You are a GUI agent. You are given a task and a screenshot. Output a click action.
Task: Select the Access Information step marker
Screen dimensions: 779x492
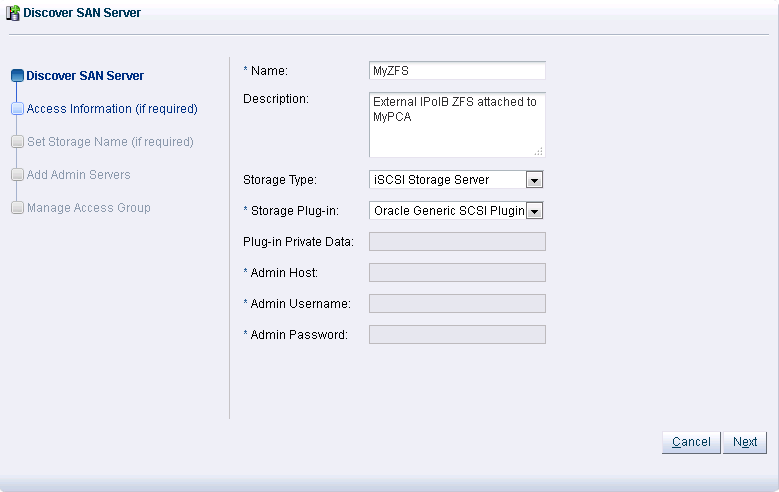(x=17, y=109)
